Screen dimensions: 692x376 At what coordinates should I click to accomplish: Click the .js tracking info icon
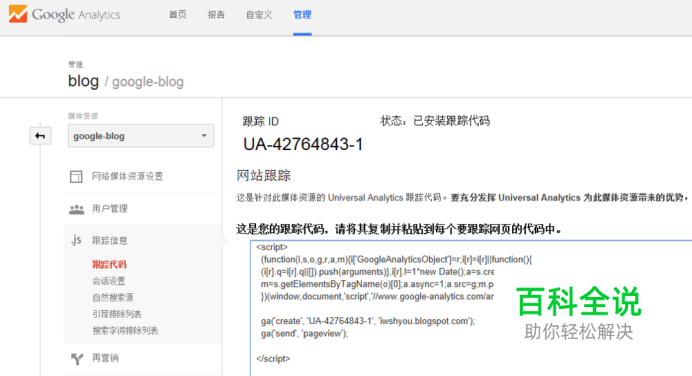[x=76, y=240]
